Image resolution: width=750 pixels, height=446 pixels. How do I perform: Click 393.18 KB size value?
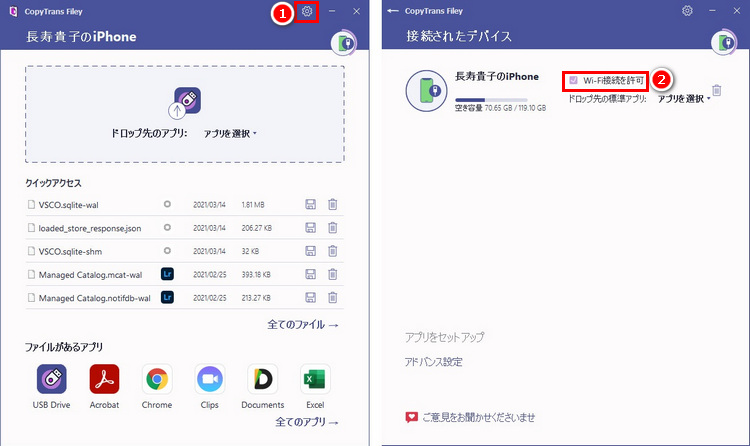click(x=256, y=275)
